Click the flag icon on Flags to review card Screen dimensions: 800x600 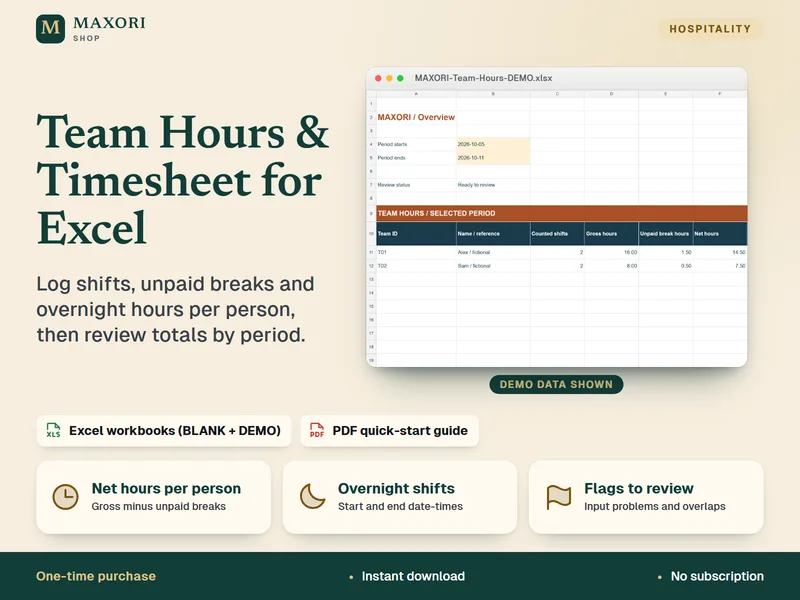[x=559, y=497]
